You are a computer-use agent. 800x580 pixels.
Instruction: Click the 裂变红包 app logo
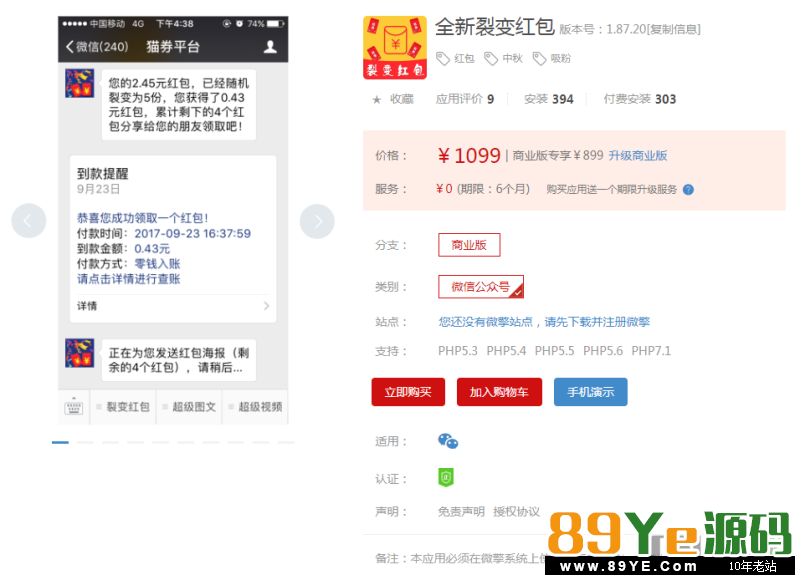click(394, 47)
